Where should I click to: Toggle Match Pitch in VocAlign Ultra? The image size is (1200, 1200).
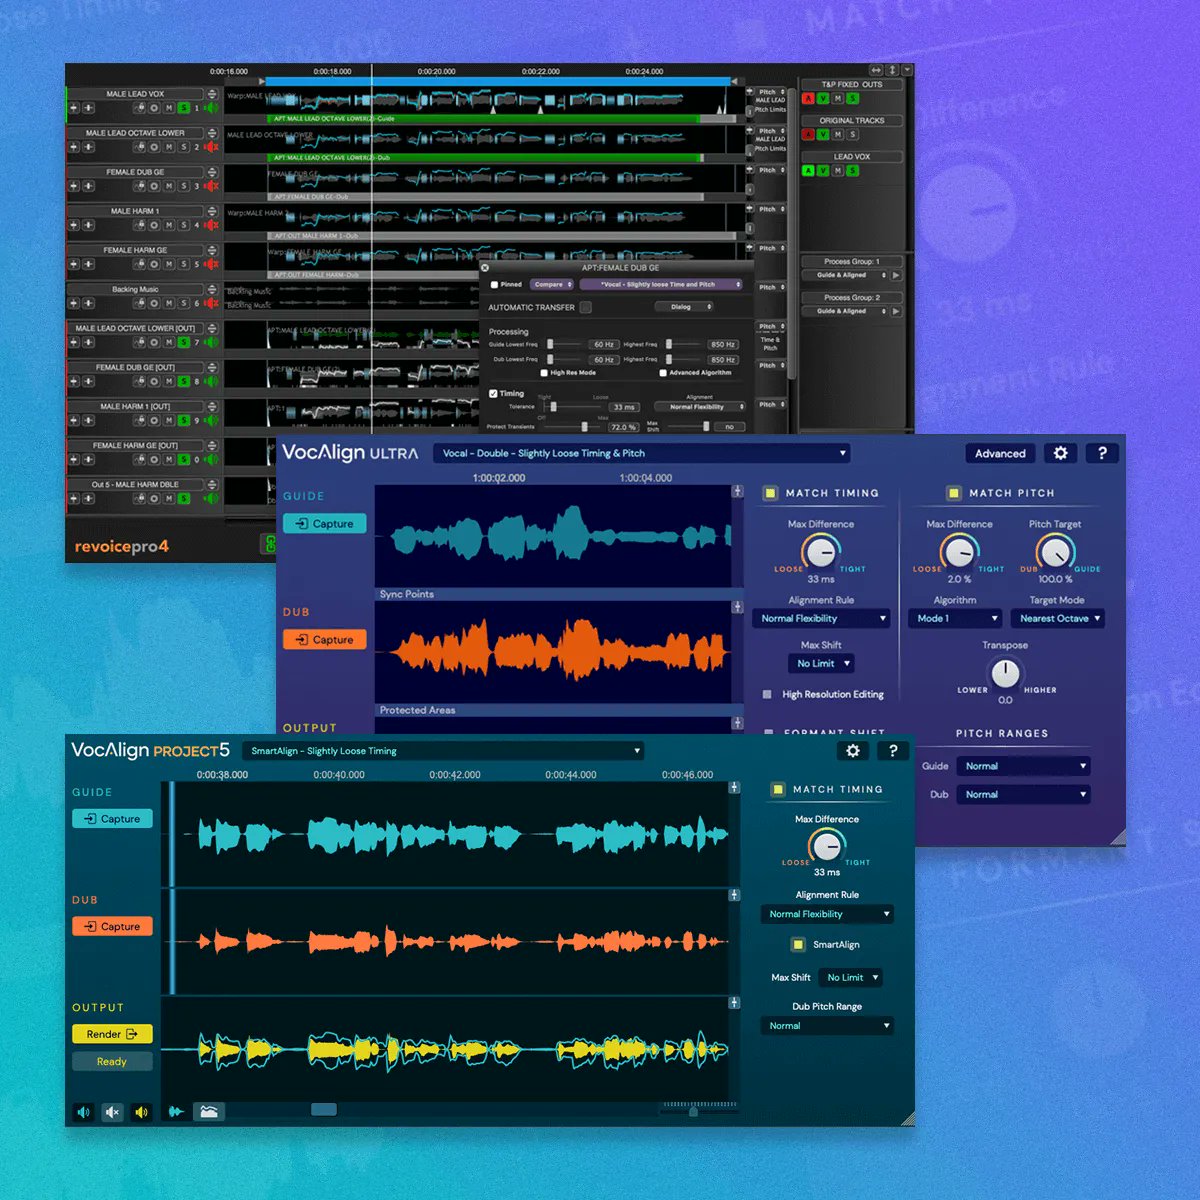[x=953, y=493]
